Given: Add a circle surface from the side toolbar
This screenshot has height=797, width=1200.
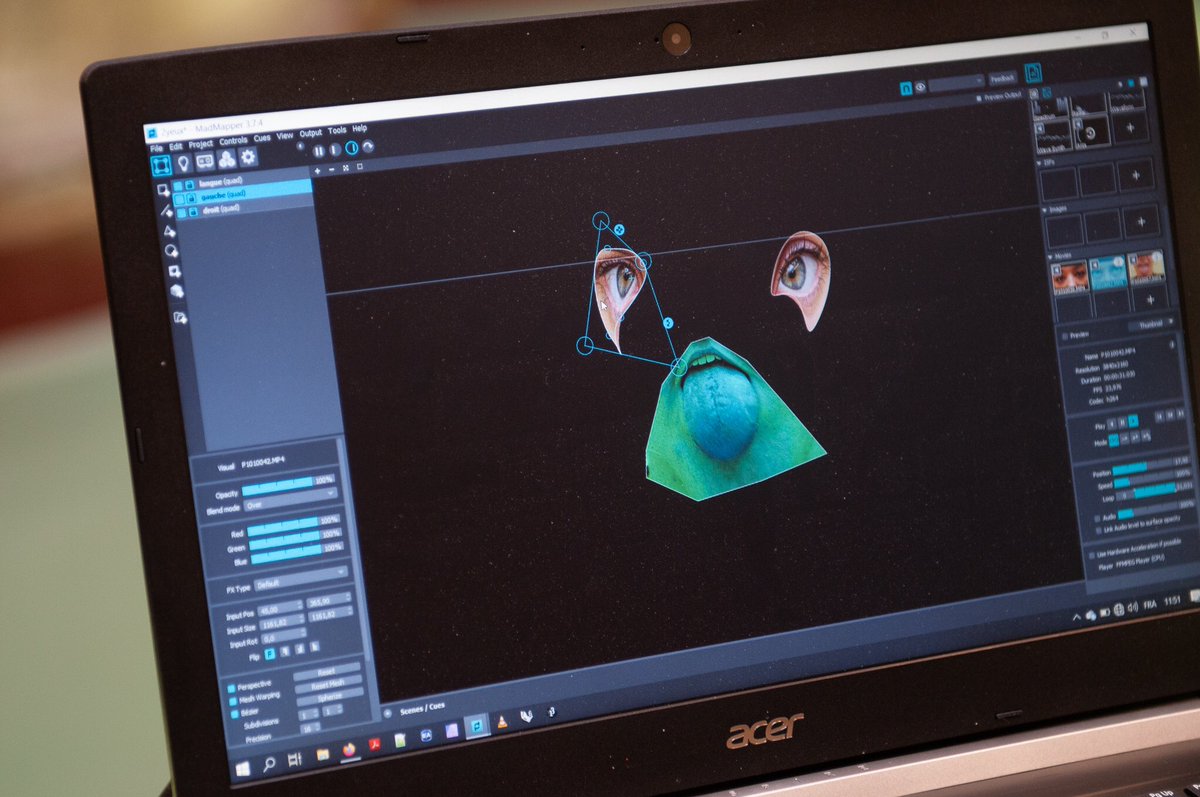Looking at the screenshot, I should coord(171,251).
